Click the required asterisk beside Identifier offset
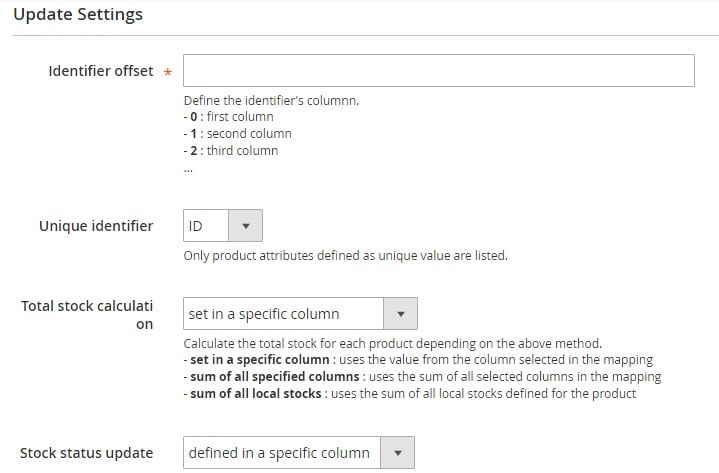This screenshot has width=719, height=473. point(168,72)
